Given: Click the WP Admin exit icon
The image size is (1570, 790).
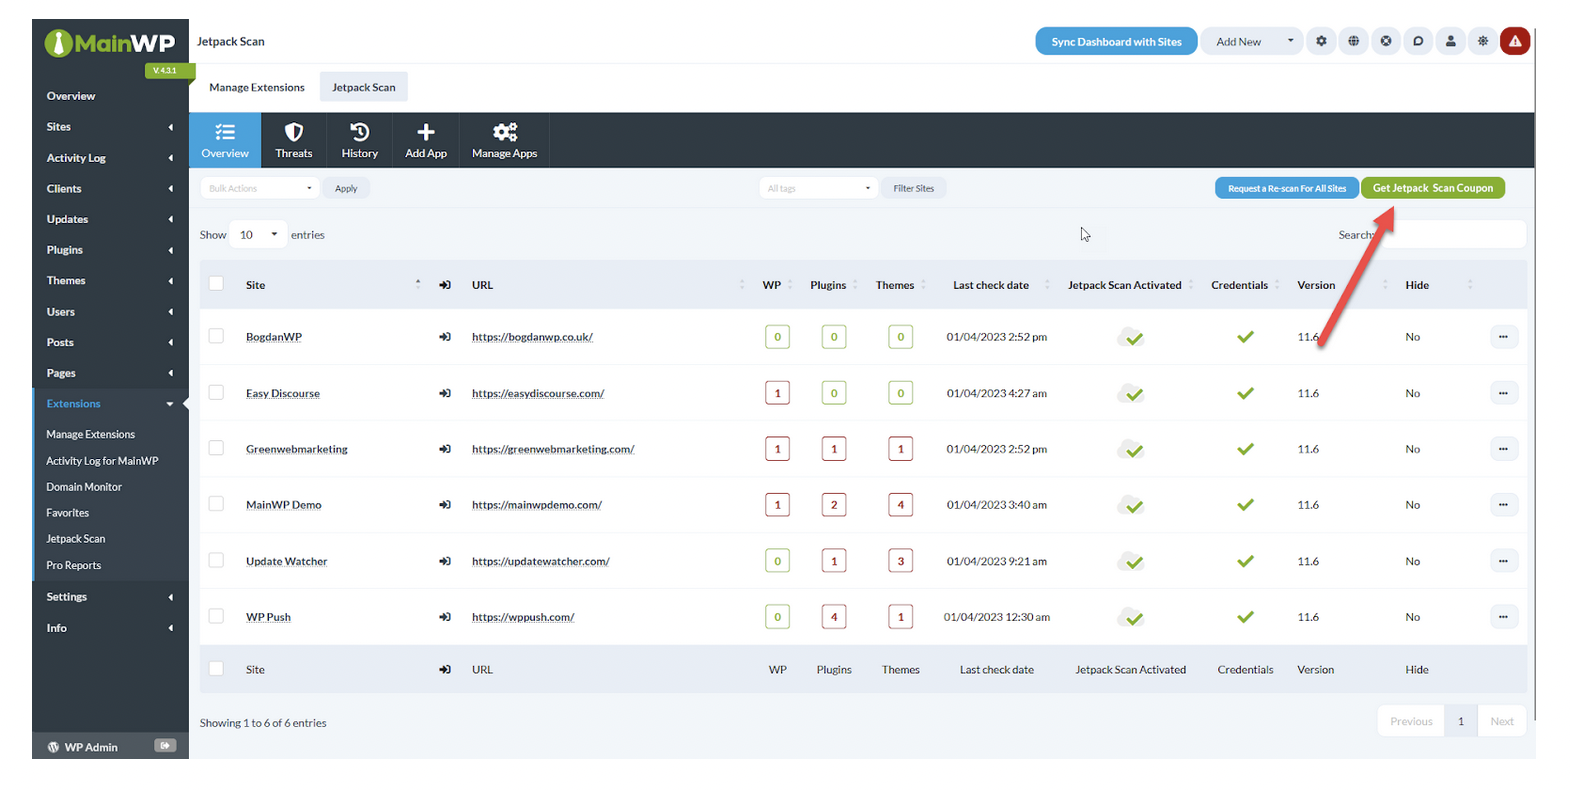Looking at the screenshot, I should point(165,746).
